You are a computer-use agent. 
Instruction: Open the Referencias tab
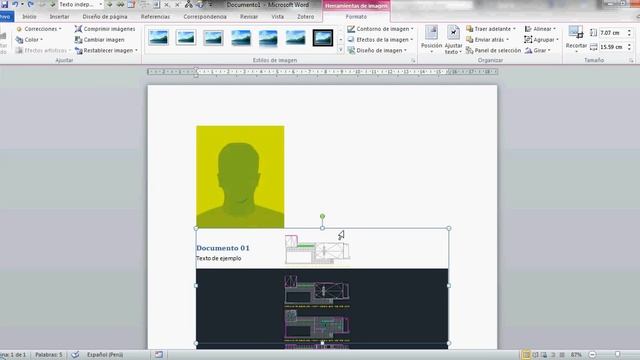[x=155, y=17]
